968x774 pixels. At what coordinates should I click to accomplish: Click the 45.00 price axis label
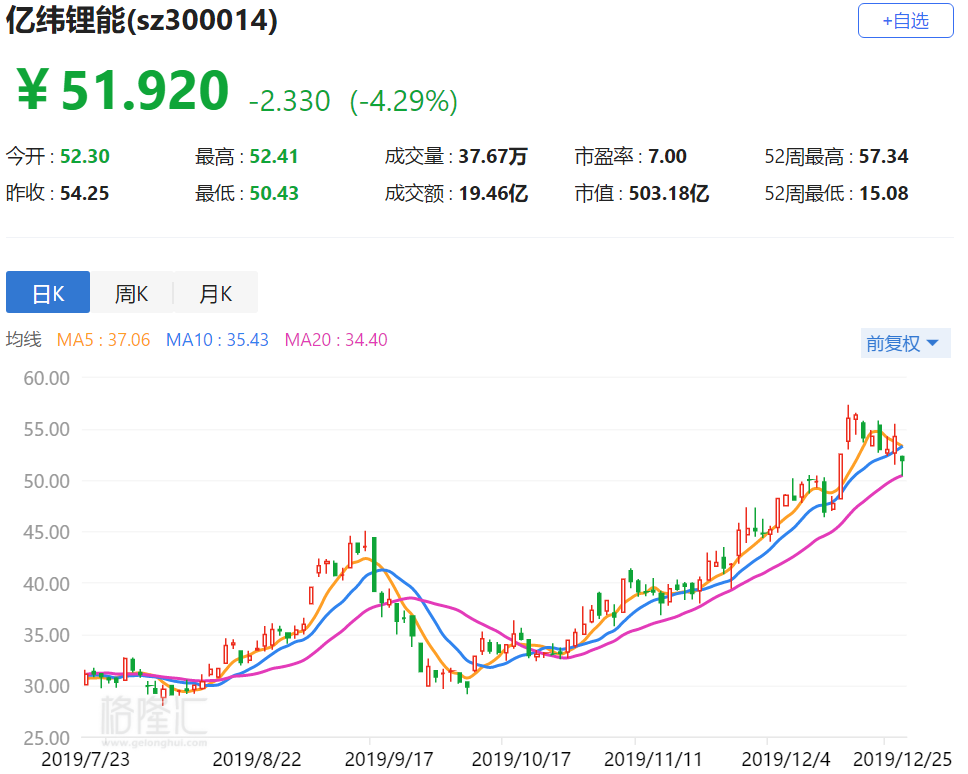tap(46, 532)
